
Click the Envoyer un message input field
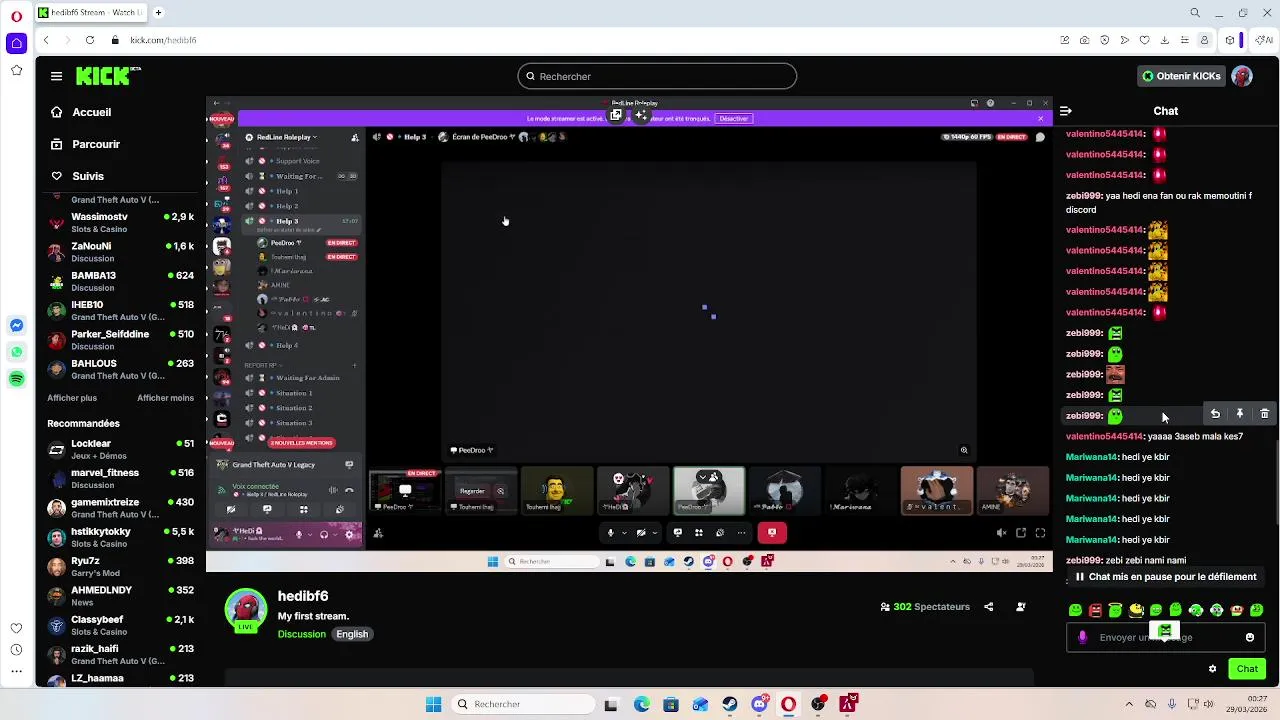click(x=1166, y=637)
